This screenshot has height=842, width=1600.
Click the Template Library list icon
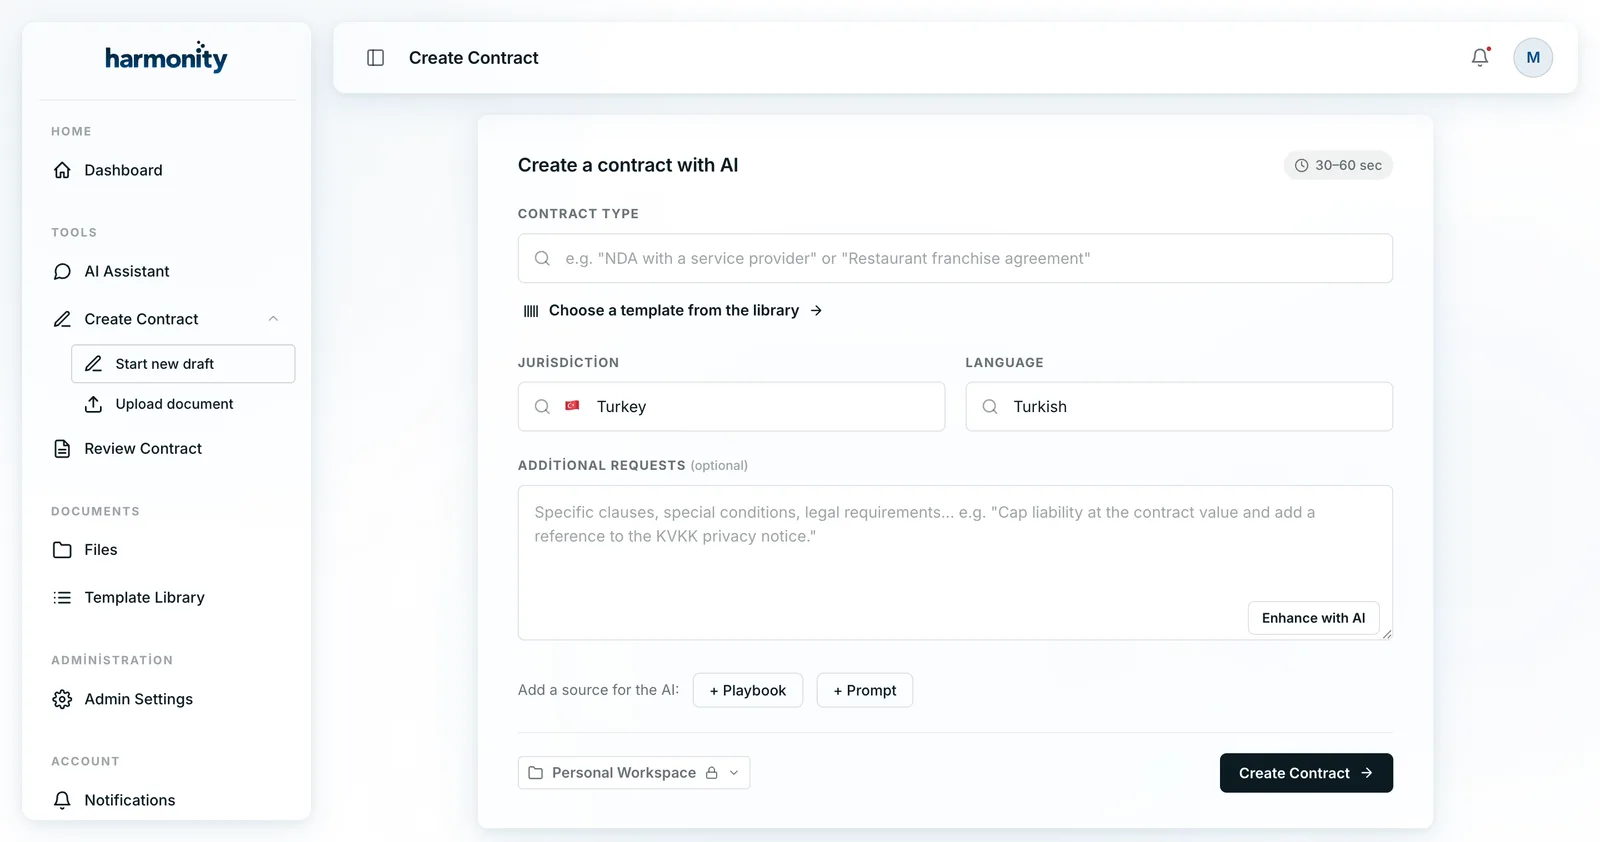coord(62,598)
